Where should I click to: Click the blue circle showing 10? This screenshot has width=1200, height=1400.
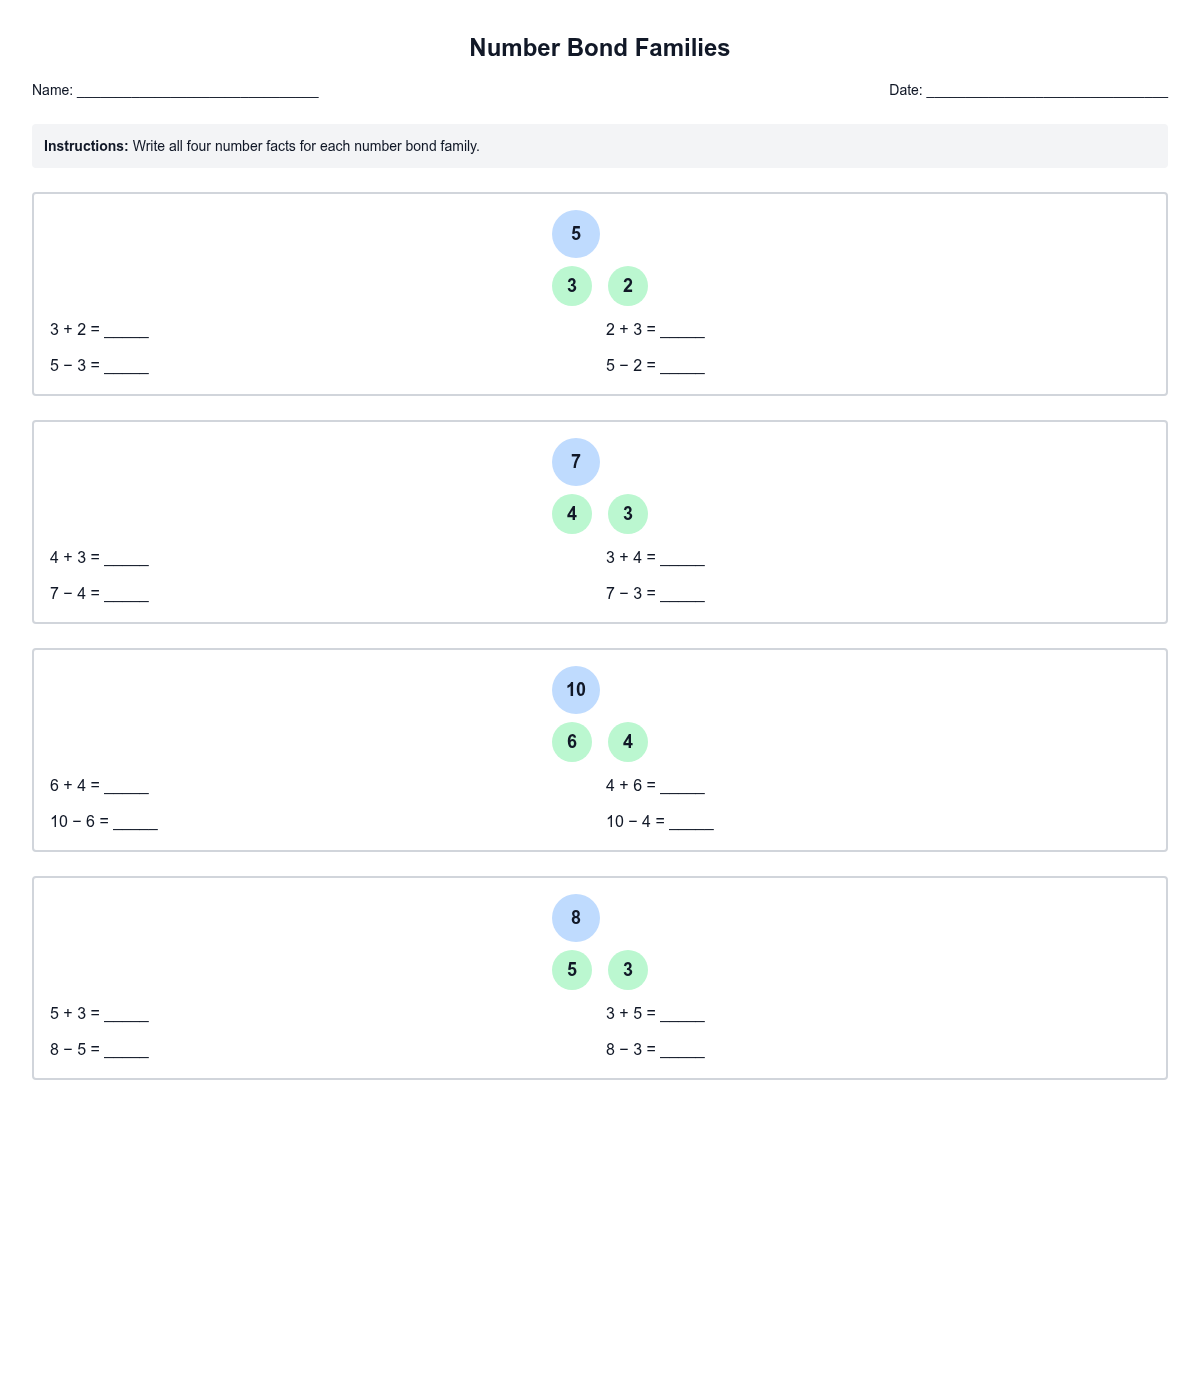pyautogui.click(x=576, y=690)
